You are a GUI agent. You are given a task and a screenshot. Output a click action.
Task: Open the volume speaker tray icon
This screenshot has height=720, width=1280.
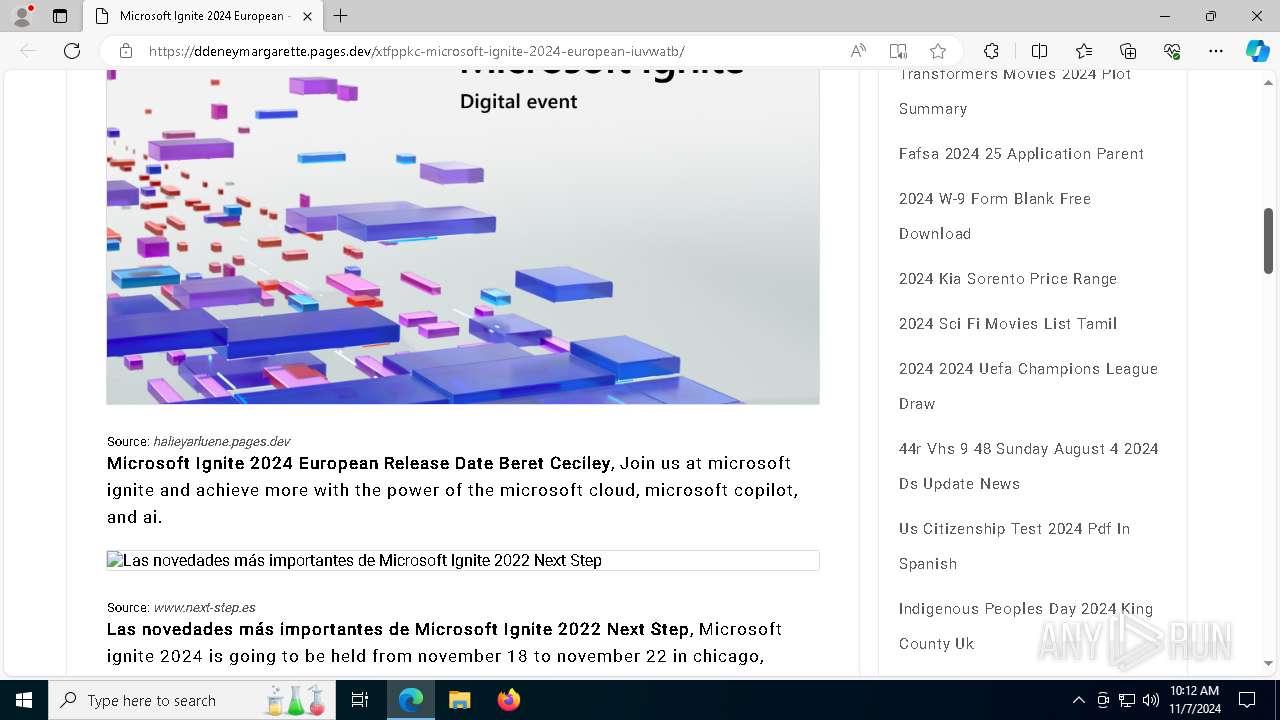1151,700
